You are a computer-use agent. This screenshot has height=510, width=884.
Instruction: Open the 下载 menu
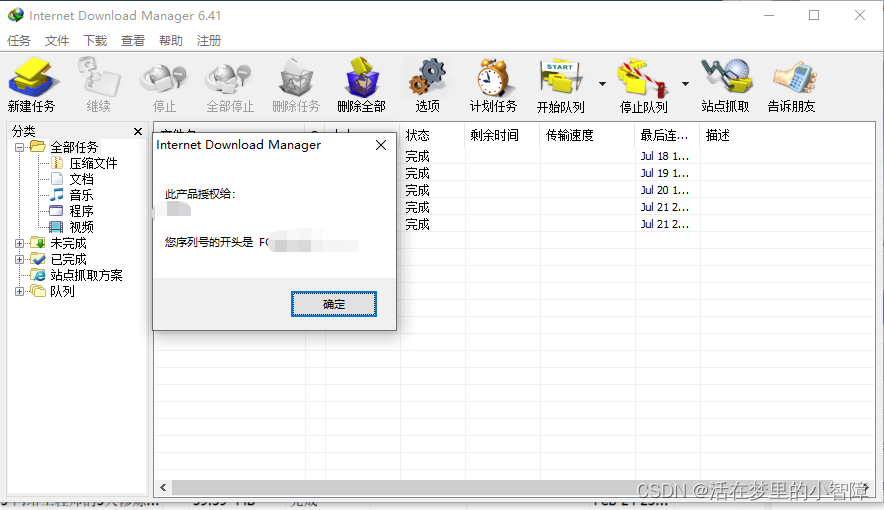95,41
